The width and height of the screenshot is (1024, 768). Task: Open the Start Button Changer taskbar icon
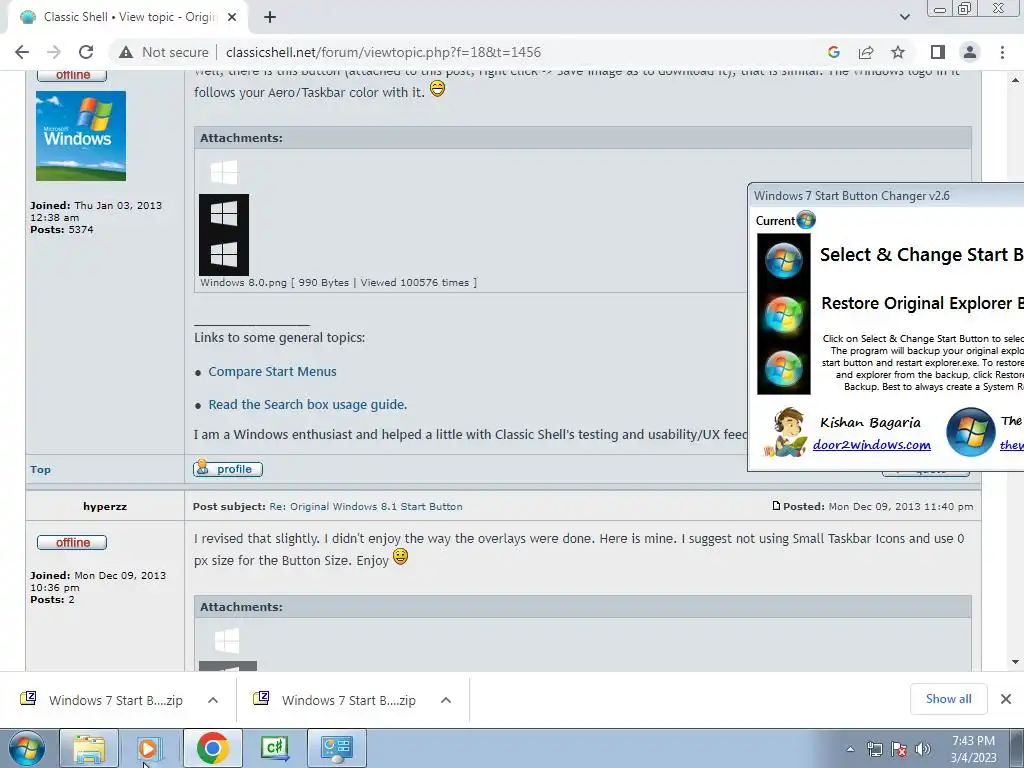pos(337,748)
